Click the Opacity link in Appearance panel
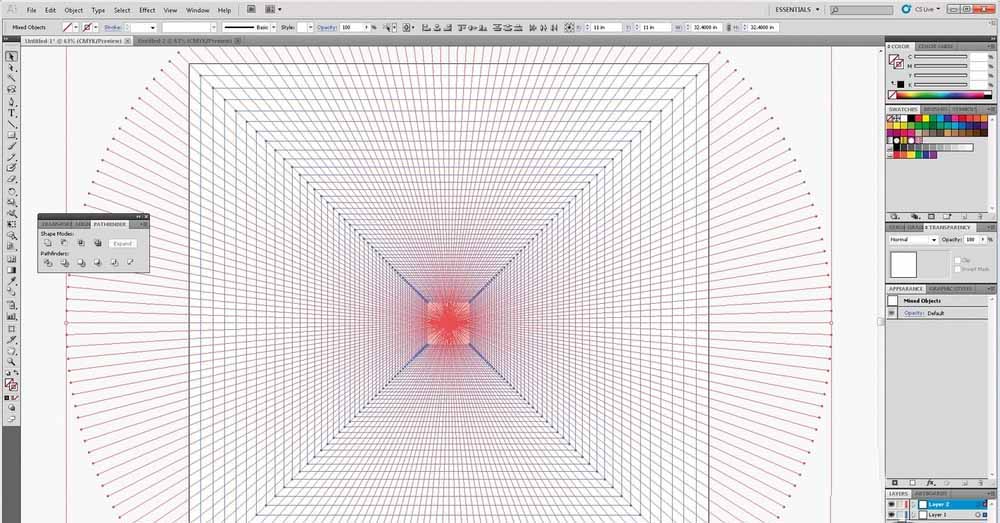This screenshot has height=523, width=1000. click(x=913, y=313)
